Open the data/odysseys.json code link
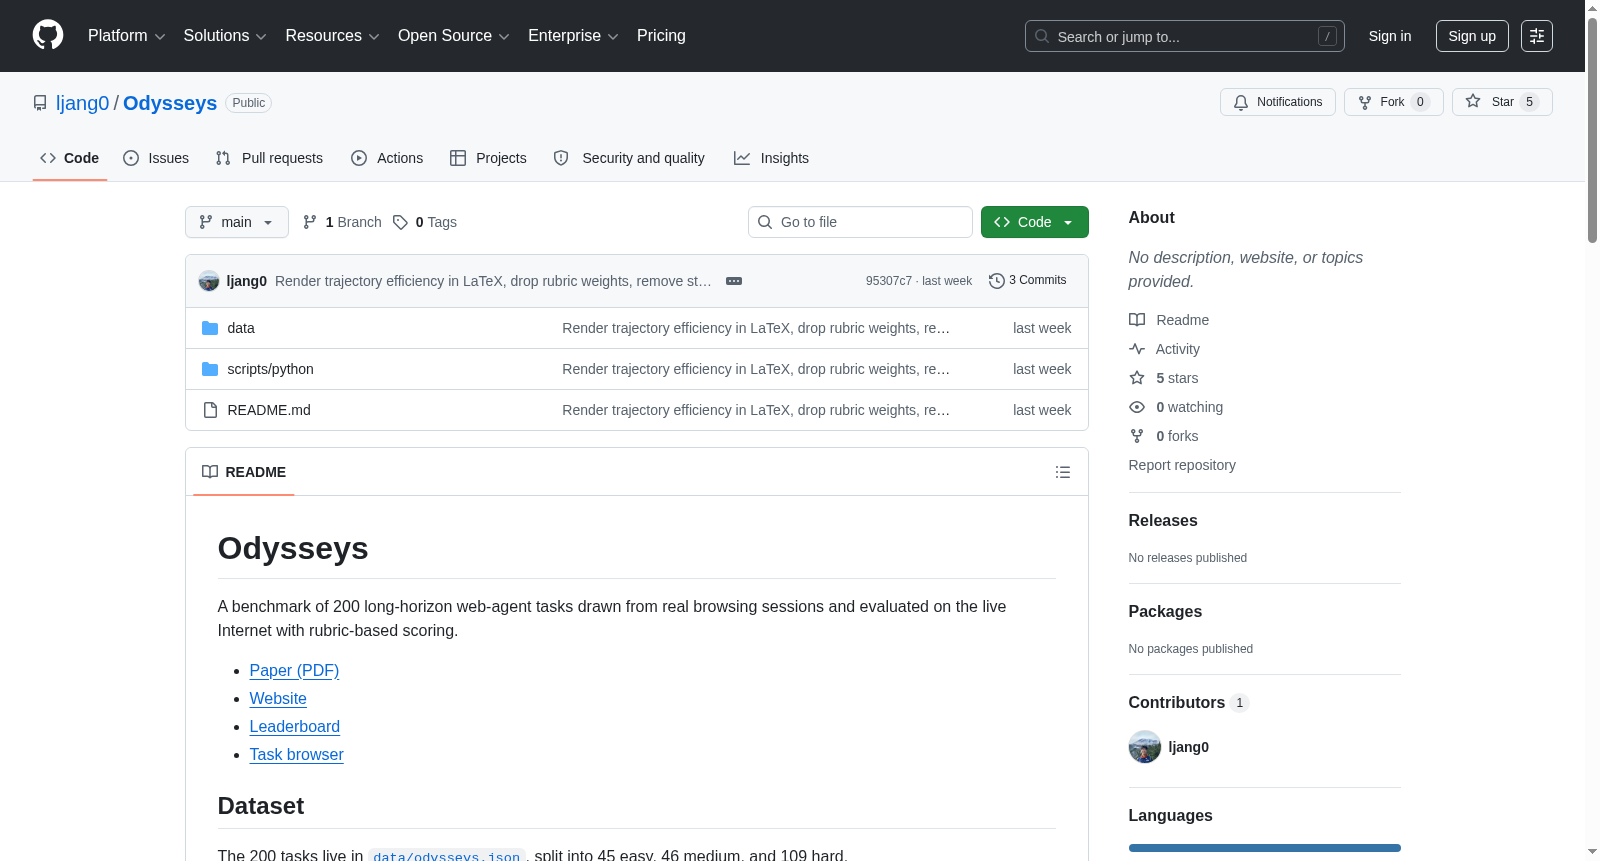This screenshot has width=1600, height=861. click(x=447, y=856)
